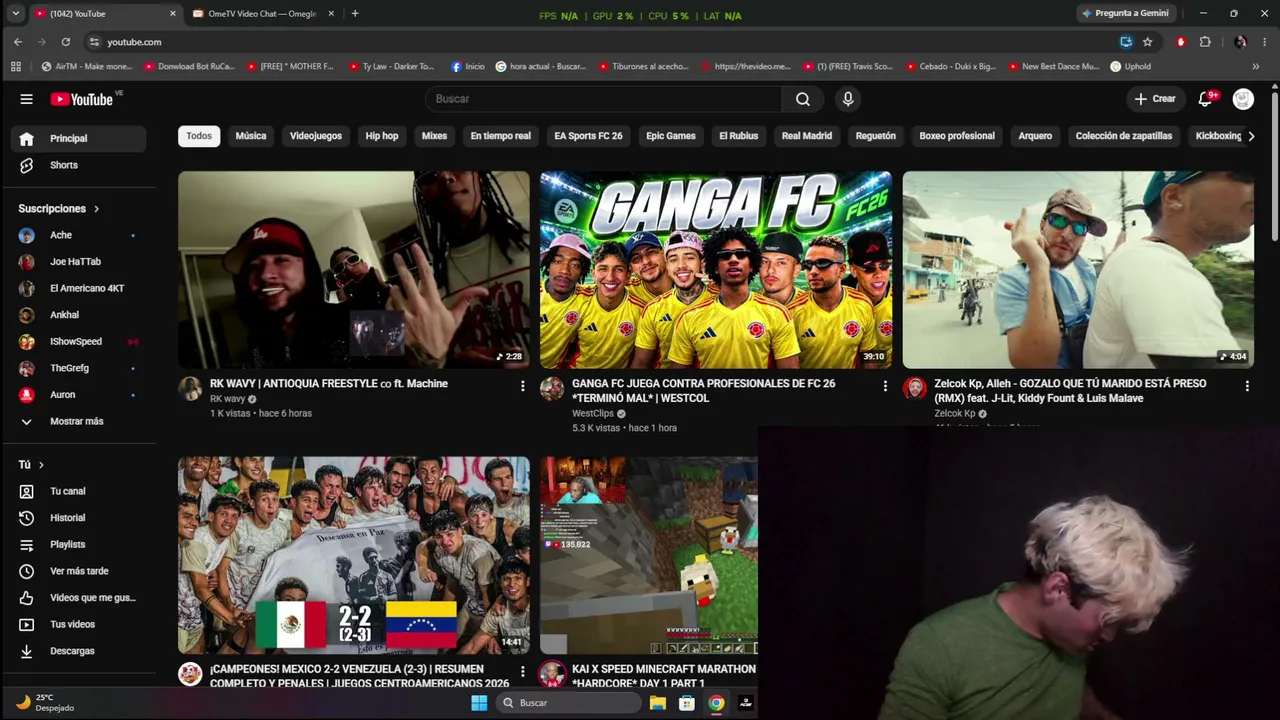Show hidden bookmarks with the double chevron
The height and width of the screenshot is (720, 1280).
[1256, 67]
